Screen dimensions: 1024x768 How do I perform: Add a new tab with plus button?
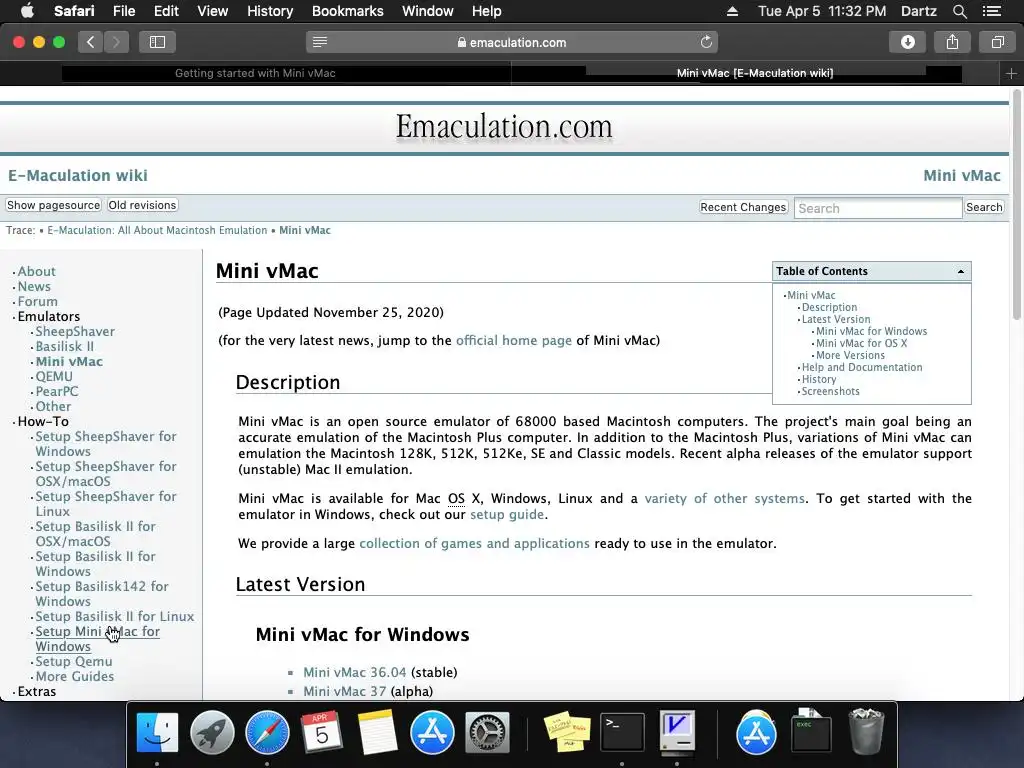tap(1011, 74)
